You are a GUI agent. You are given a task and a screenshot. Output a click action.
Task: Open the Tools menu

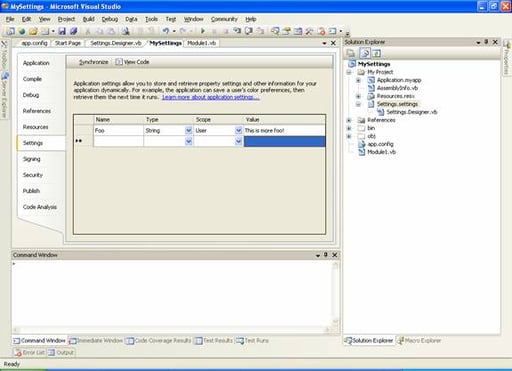point(151,19)
